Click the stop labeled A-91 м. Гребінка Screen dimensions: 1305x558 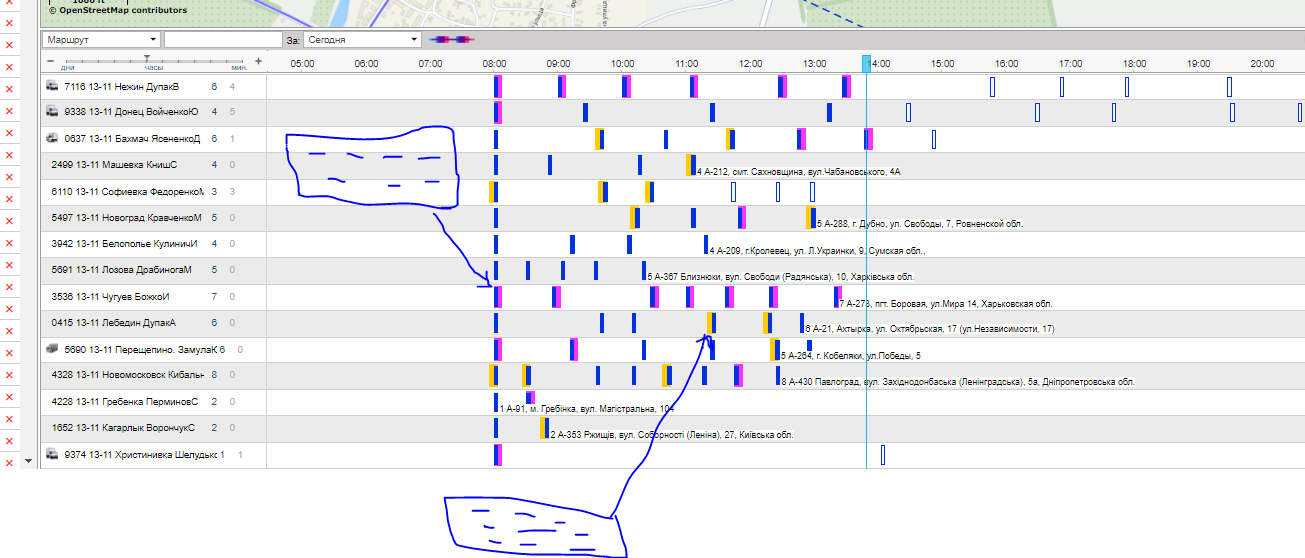click(x=585, y=409)
